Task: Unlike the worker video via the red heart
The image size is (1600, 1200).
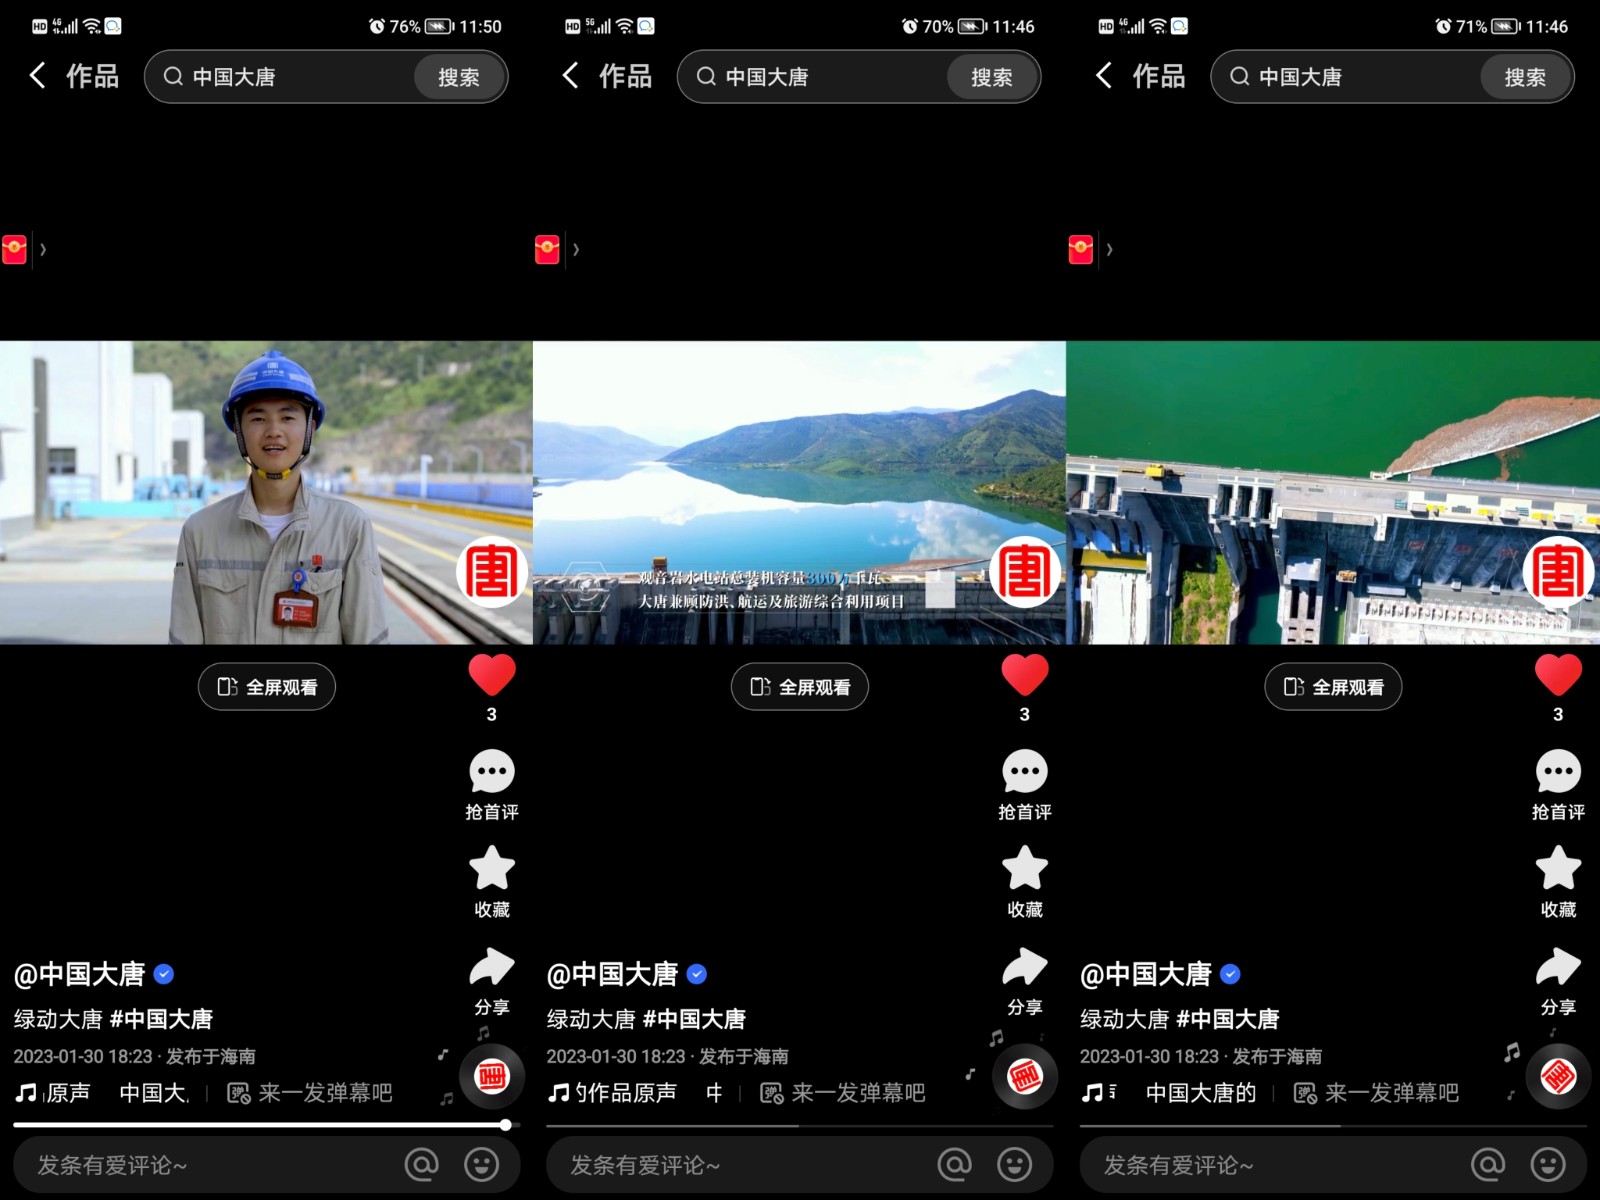Action: point(491,676)
